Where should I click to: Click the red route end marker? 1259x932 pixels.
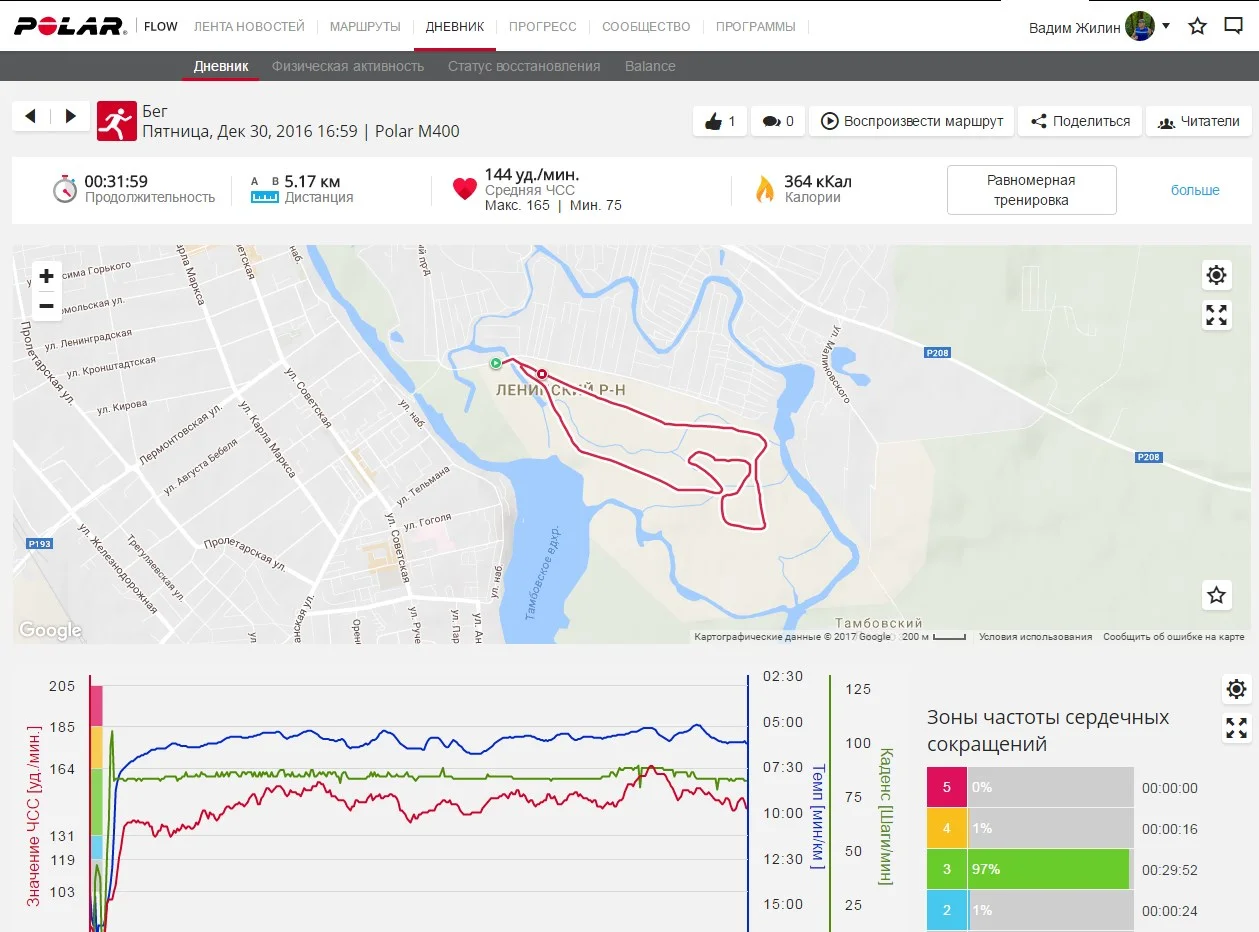(542, 374)
